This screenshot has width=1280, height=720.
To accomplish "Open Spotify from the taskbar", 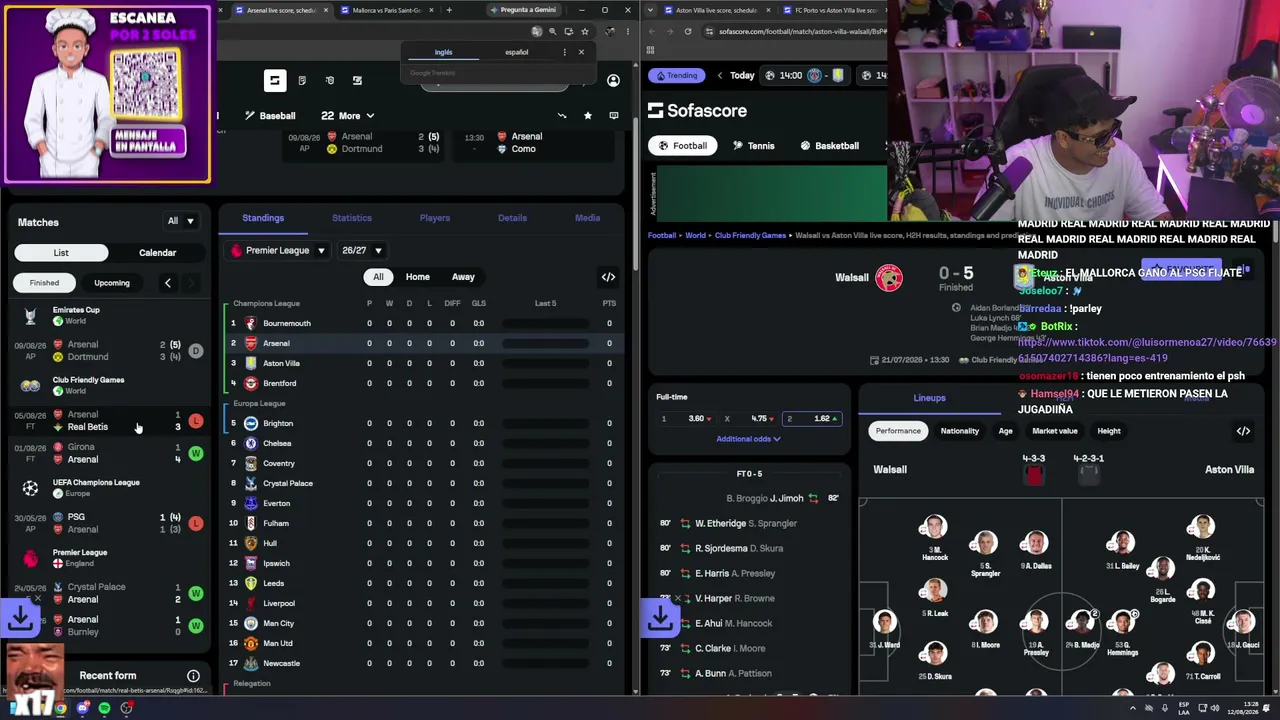I will (x=104, y=708).
